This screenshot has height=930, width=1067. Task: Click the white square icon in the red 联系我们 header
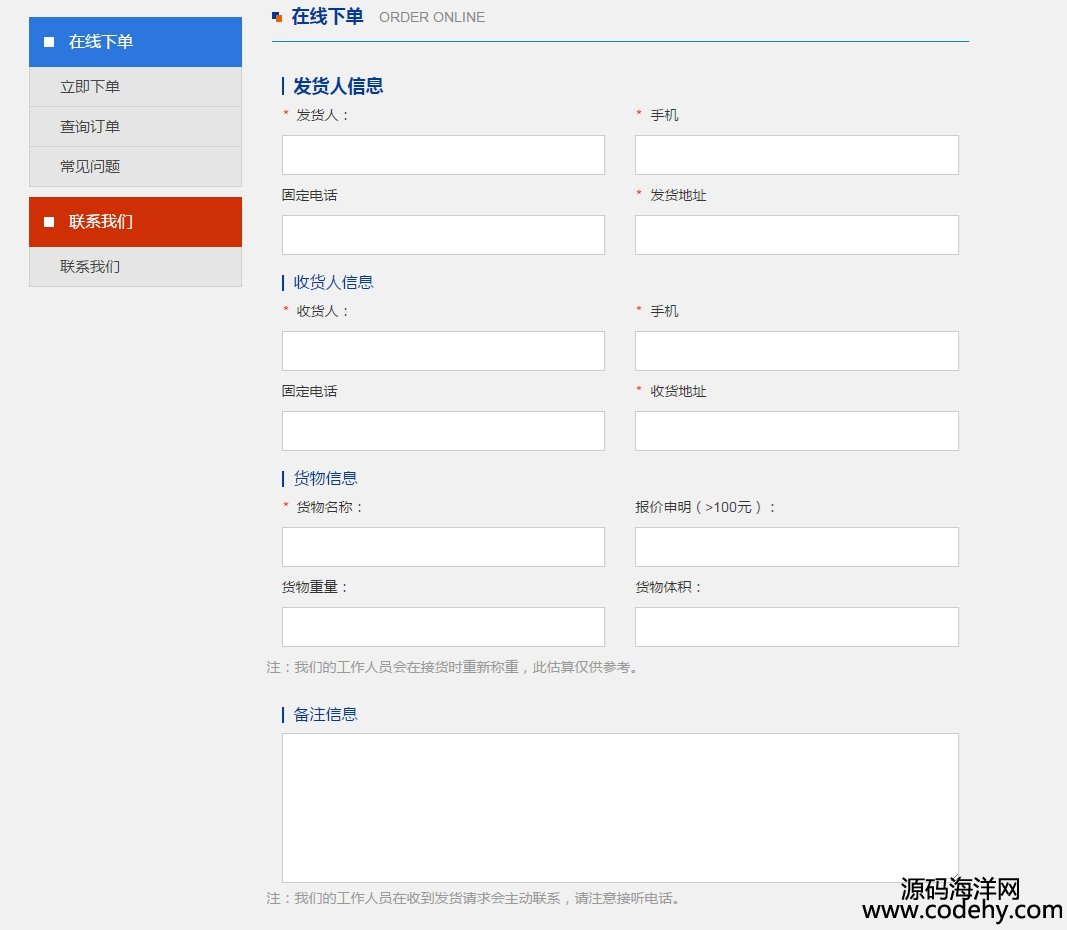coord(49,222)
